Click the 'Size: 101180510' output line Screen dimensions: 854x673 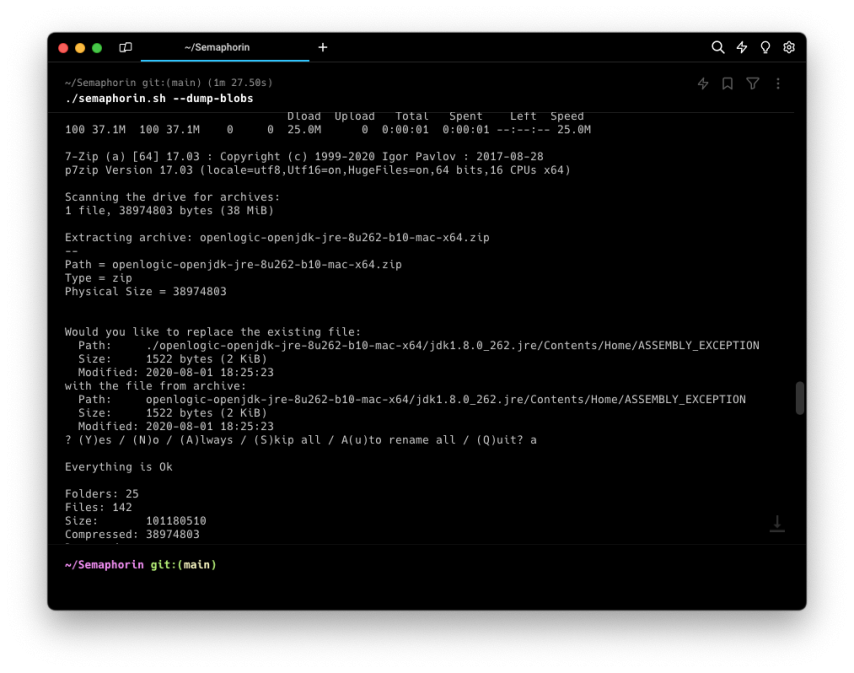tap(136, 521)
